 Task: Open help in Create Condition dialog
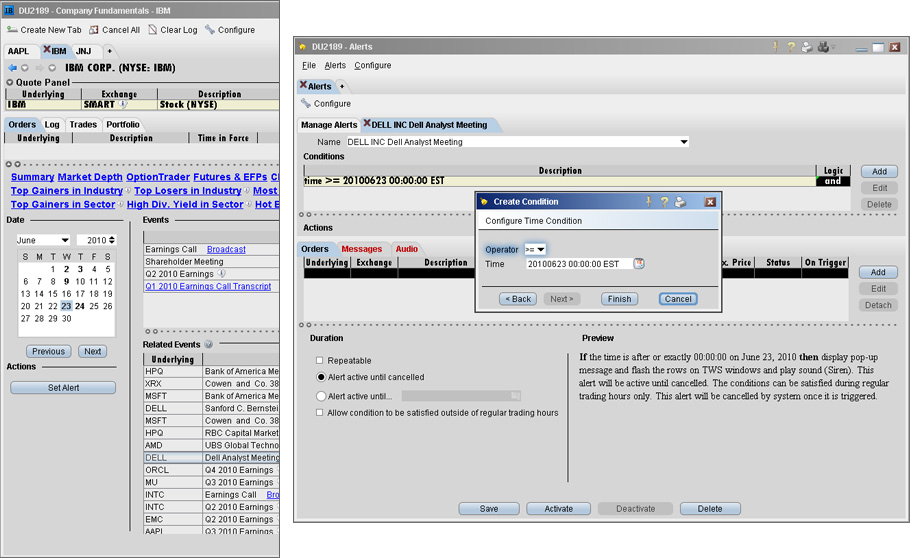[664, 202]
